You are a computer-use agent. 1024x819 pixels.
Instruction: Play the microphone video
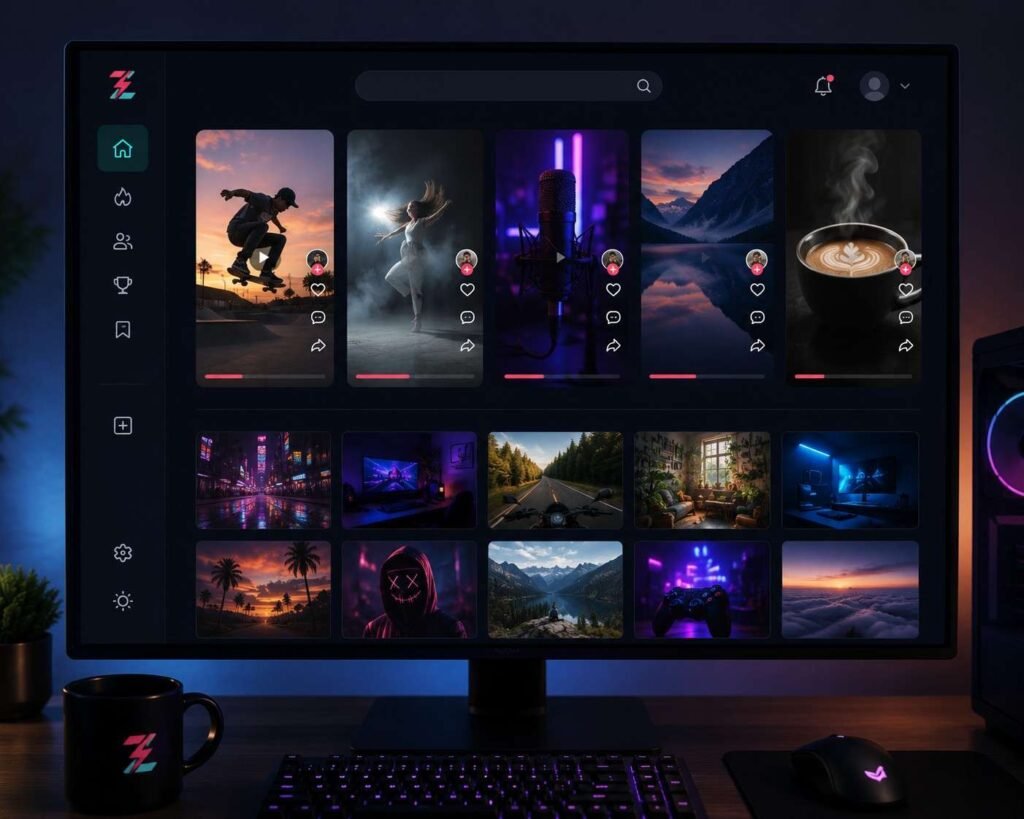(x=560, y=257)
